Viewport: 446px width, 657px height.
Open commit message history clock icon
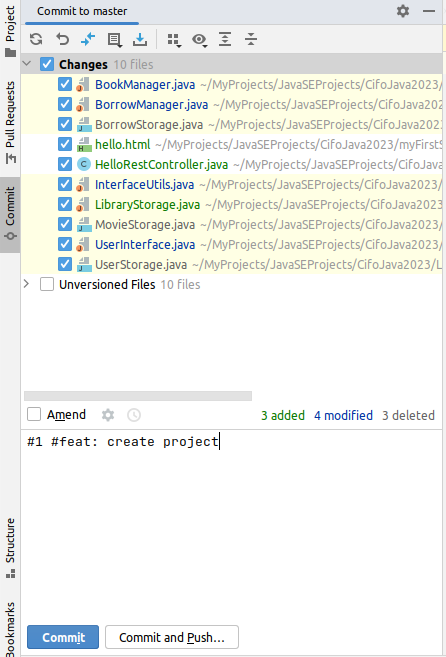[x=134, y=415]
